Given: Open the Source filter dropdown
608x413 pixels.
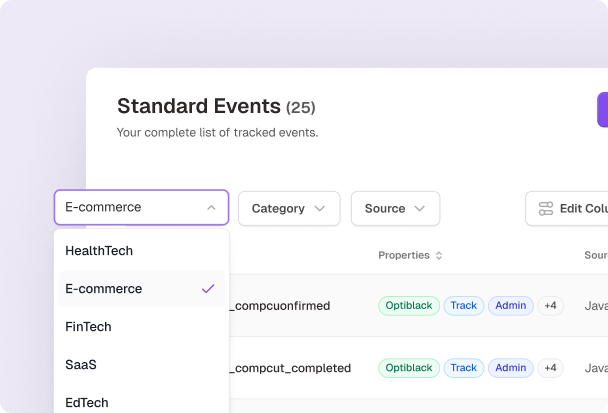Looking at the screenshot, I should click(395, 209).
